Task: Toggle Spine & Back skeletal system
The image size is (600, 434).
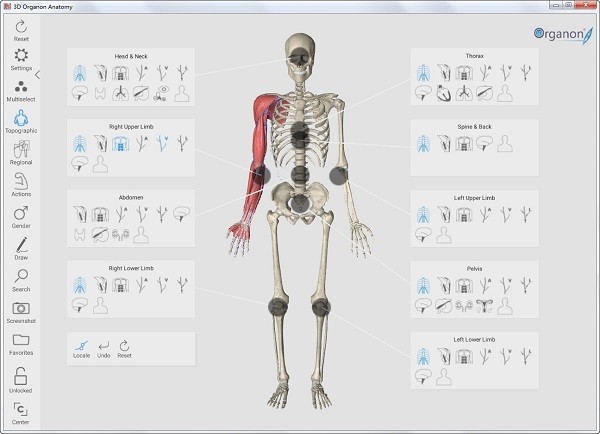Action: (423, 144)
